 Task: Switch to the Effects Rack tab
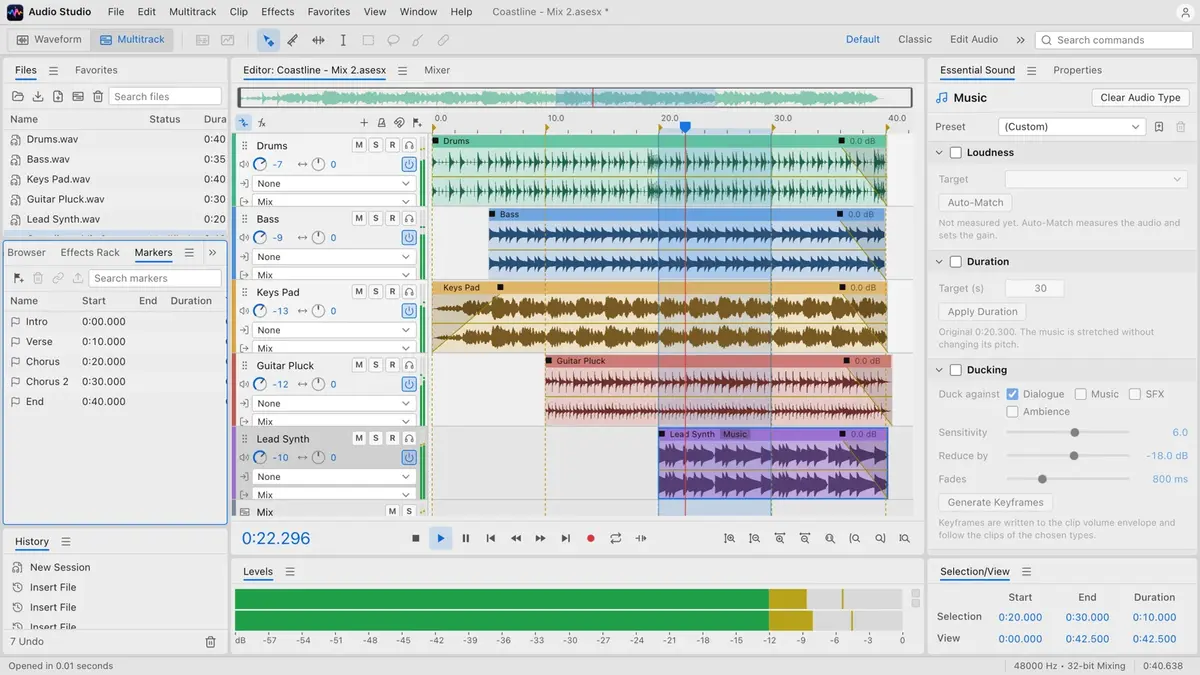click(90, 253)
